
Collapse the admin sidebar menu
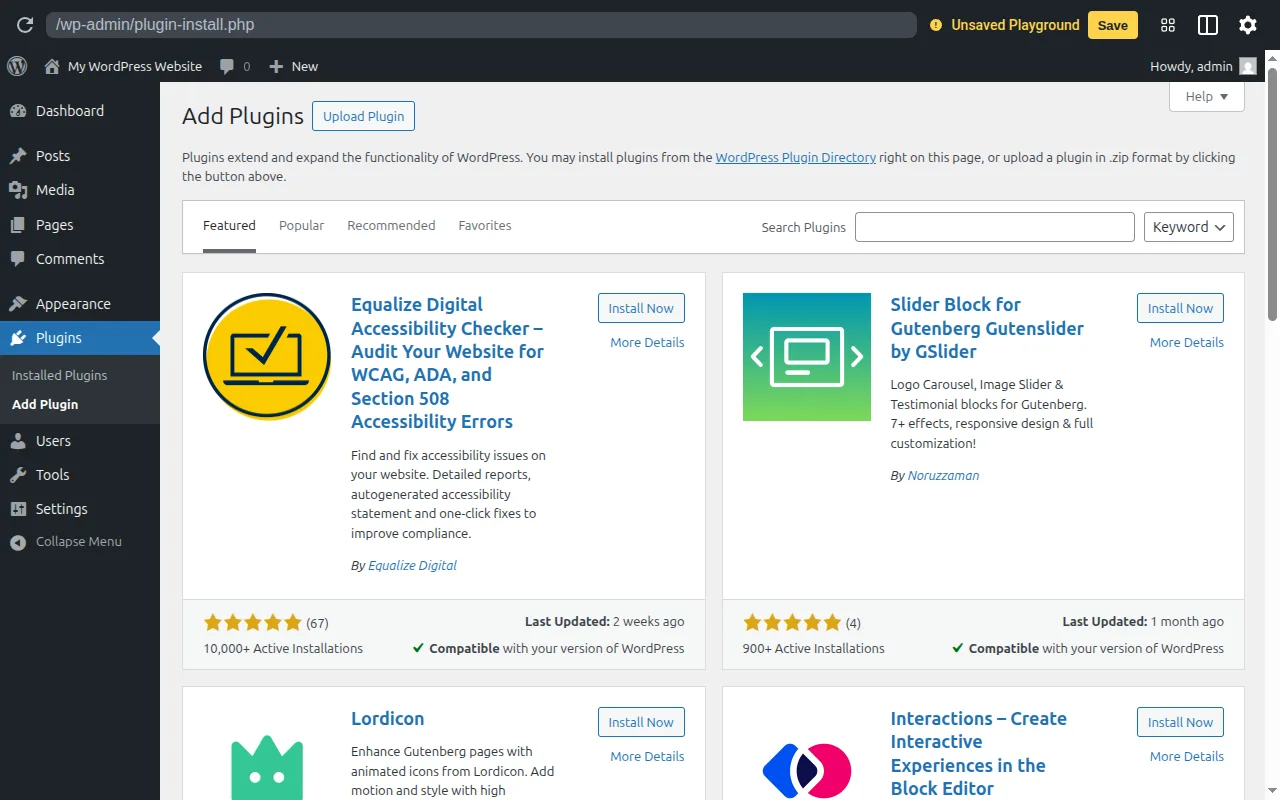[16, 541]
